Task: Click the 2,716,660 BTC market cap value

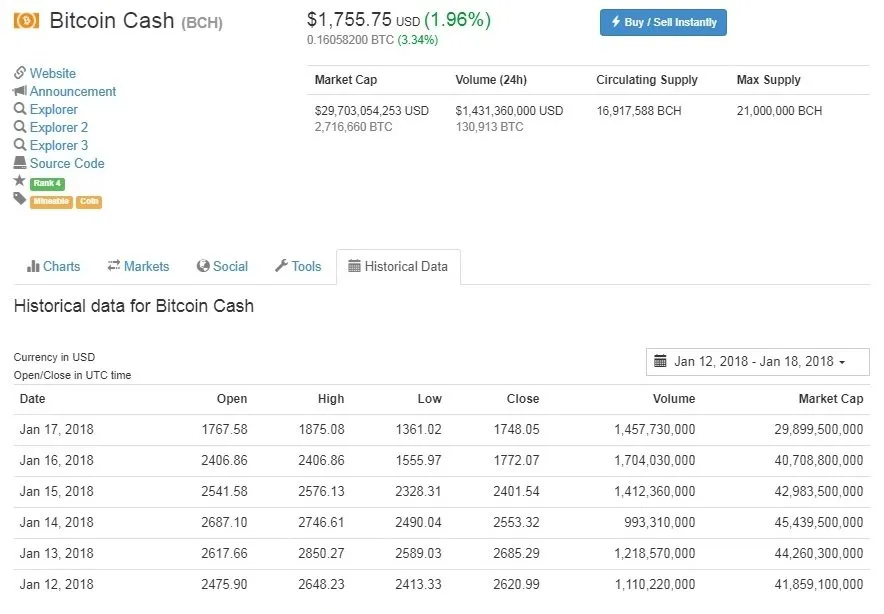Action: 353,127
